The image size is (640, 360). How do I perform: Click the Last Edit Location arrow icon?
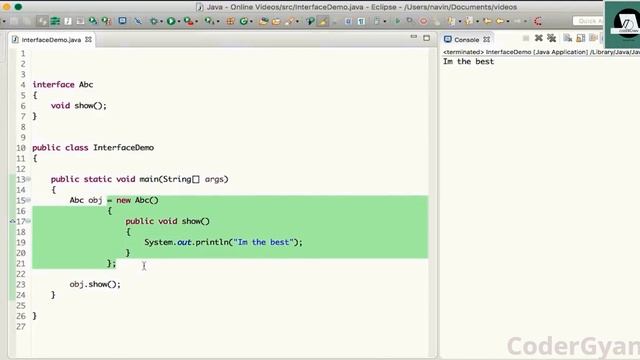point(487,21)
